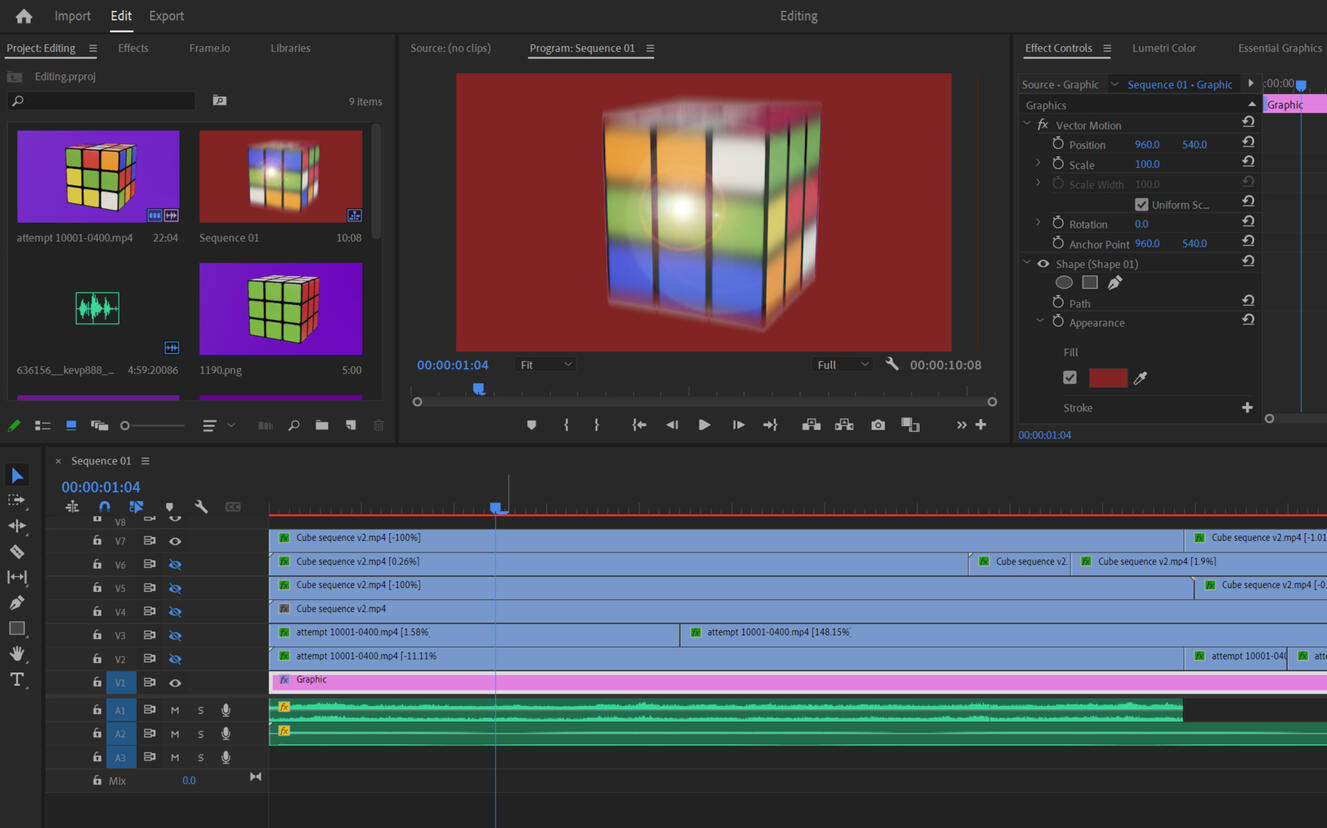This screenshot has width=1327, height=828.
Task: Click the Export Frame camera icon
Action: [x=877, y=425]
